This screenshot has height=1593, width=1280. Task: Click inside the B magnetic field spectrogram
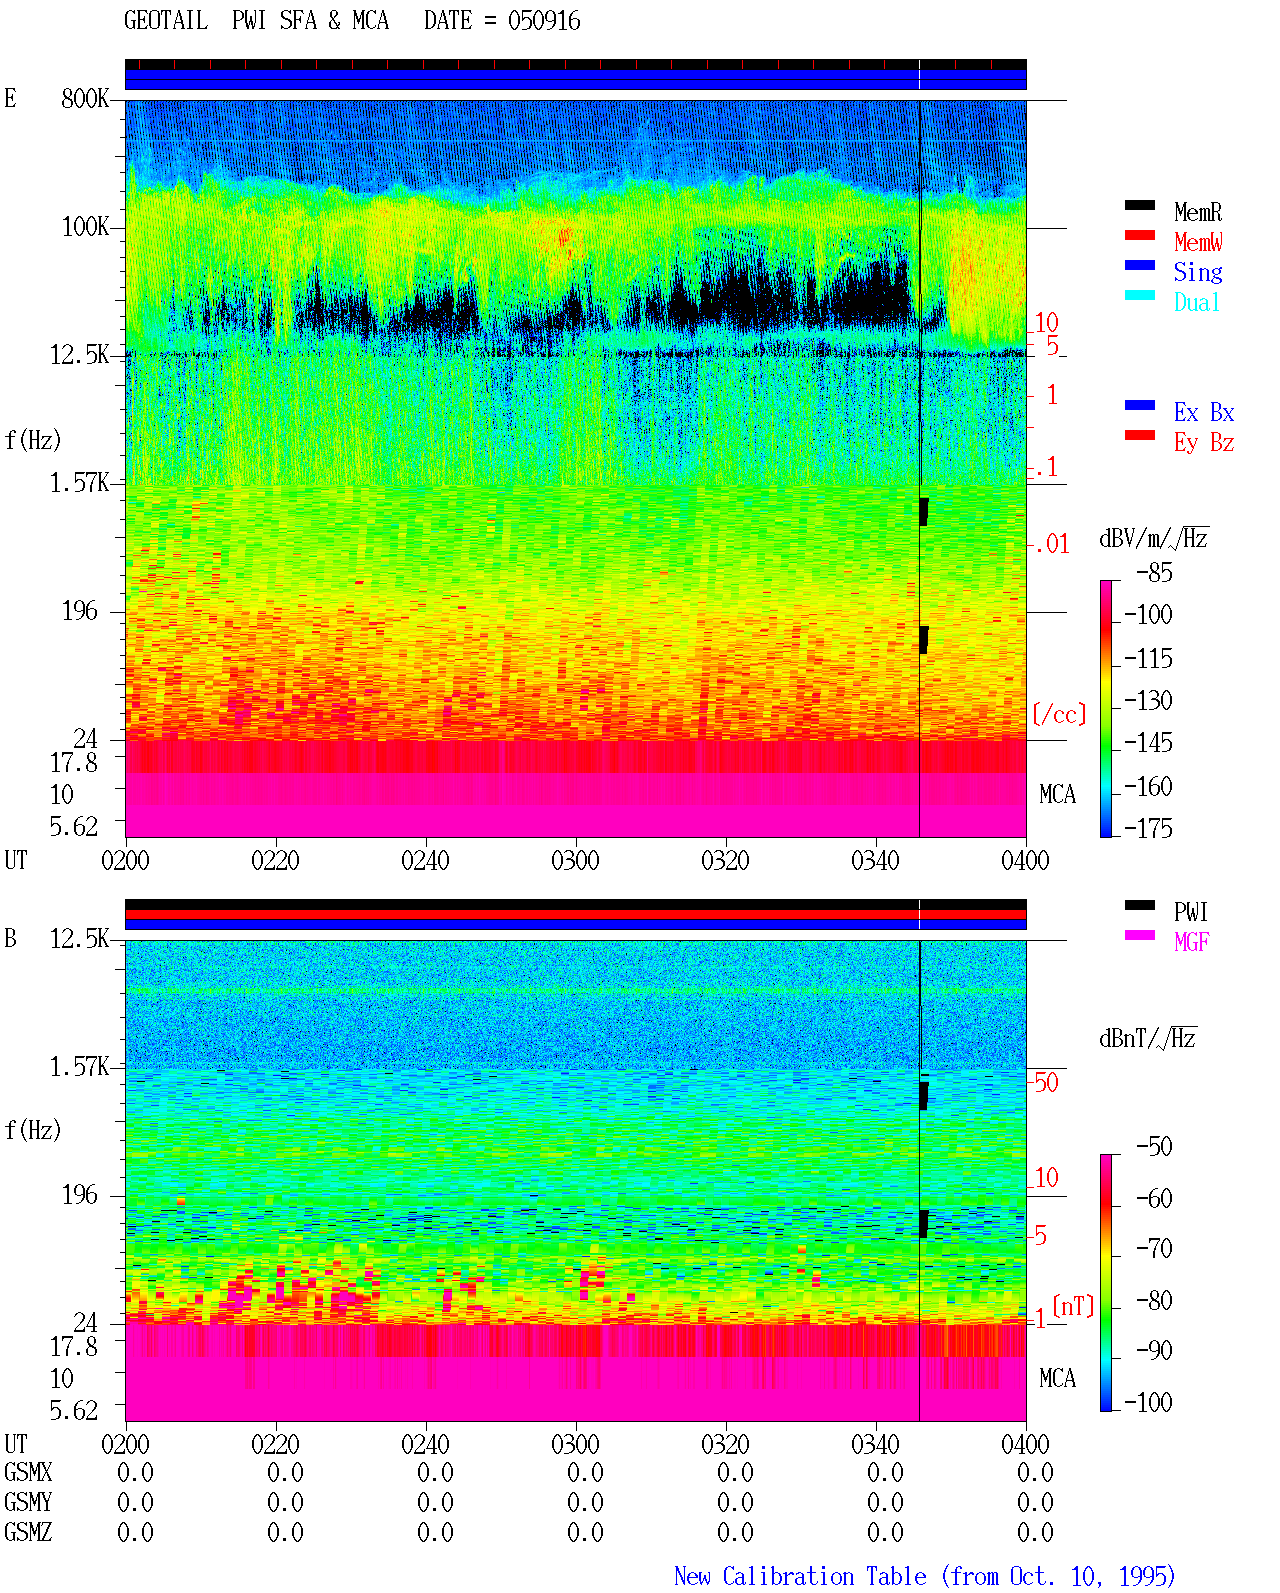click(x=576, y=1181)
